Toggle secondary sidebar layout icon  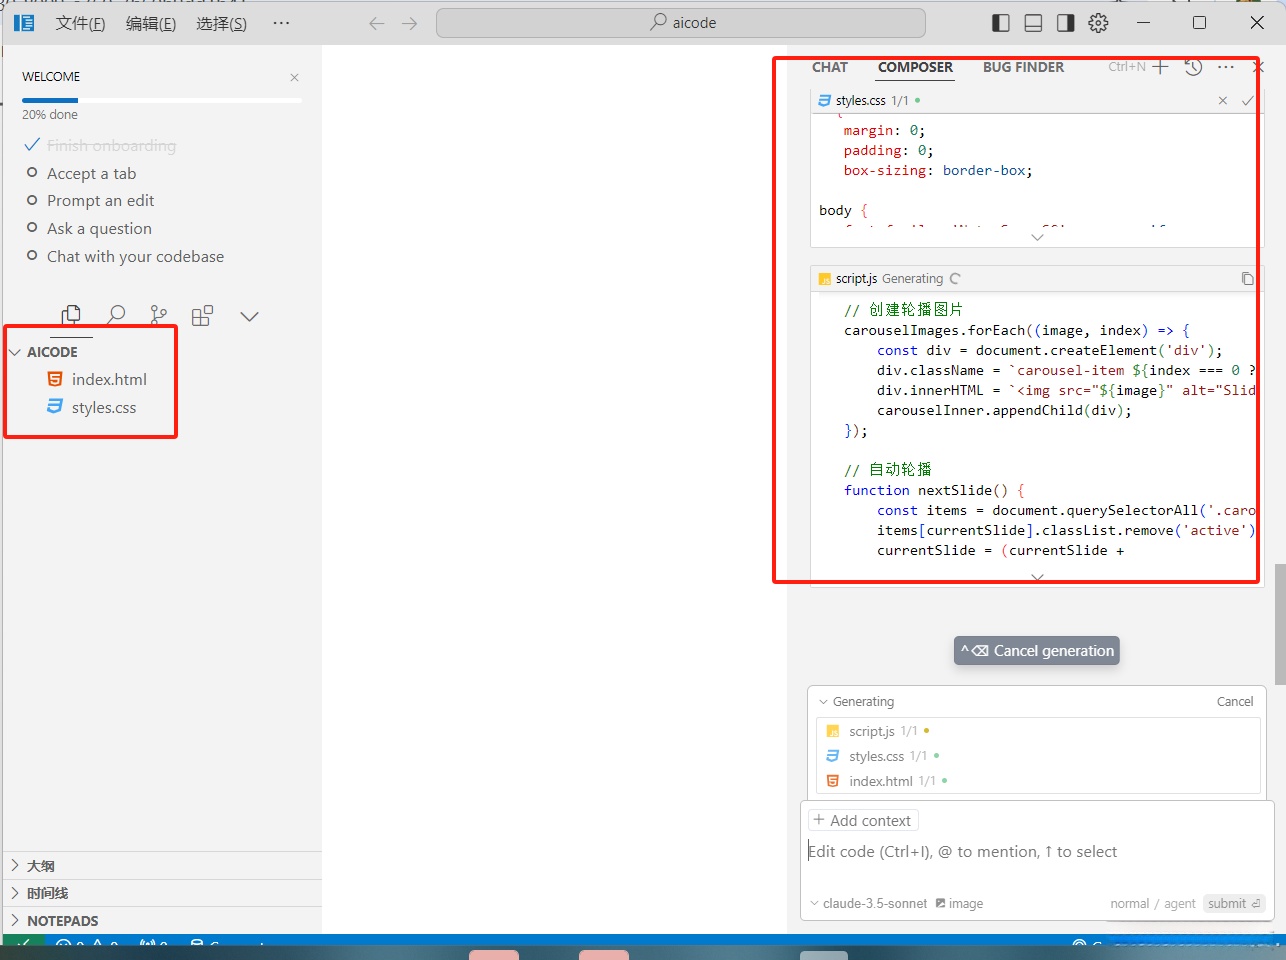tap(1066, 23)
